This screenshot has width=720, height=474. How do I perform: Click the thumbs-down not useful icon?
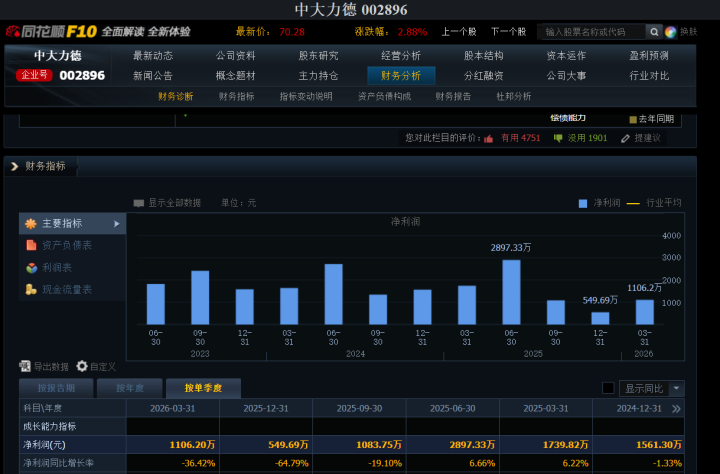click(558, 138)
